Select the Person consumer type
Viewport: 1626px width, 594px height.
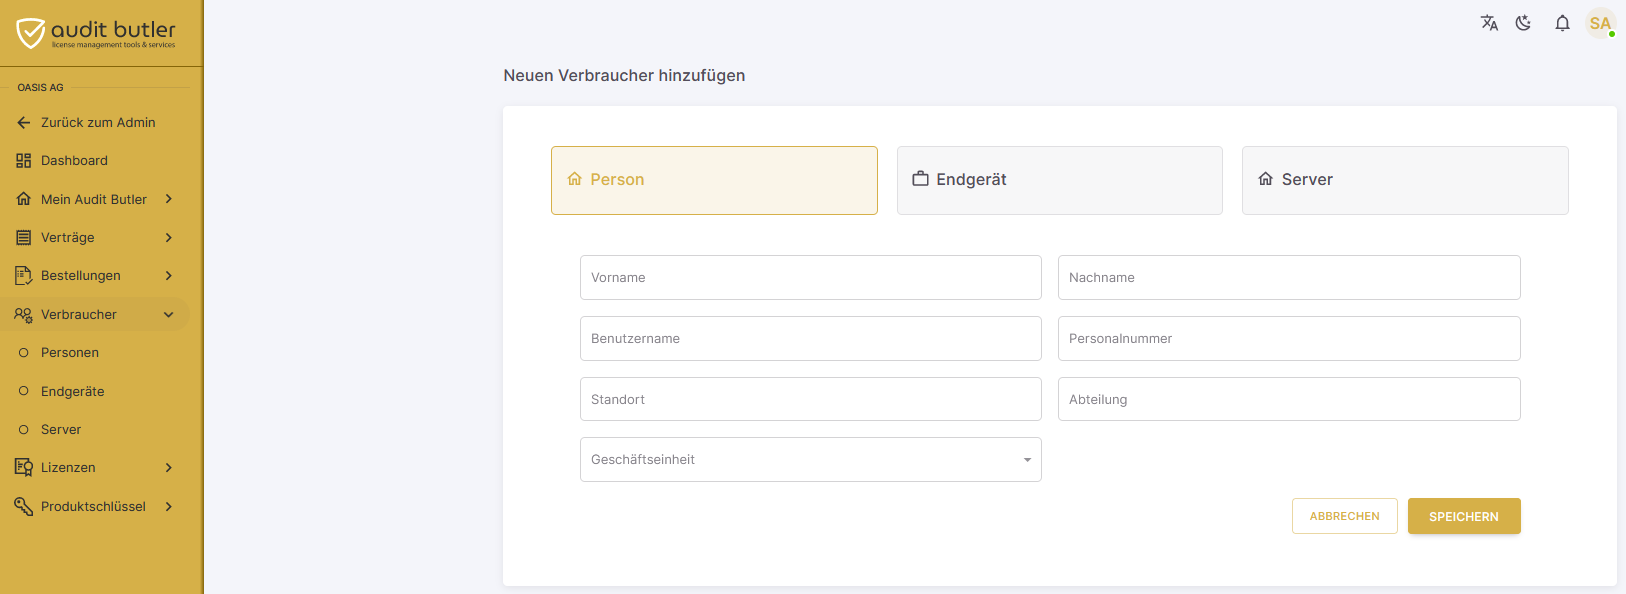[714, 180]
